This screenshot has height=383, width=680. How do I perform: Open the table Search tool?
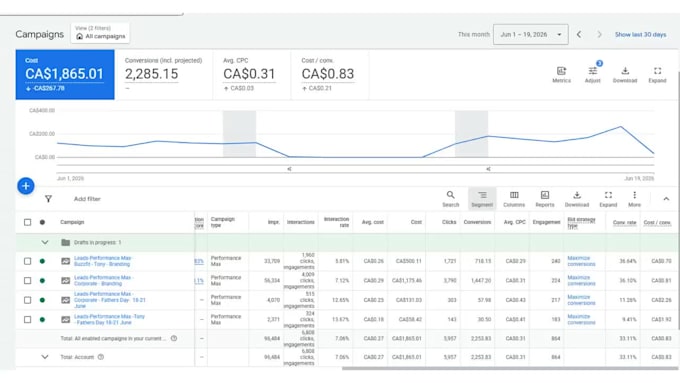click(451, 199)
